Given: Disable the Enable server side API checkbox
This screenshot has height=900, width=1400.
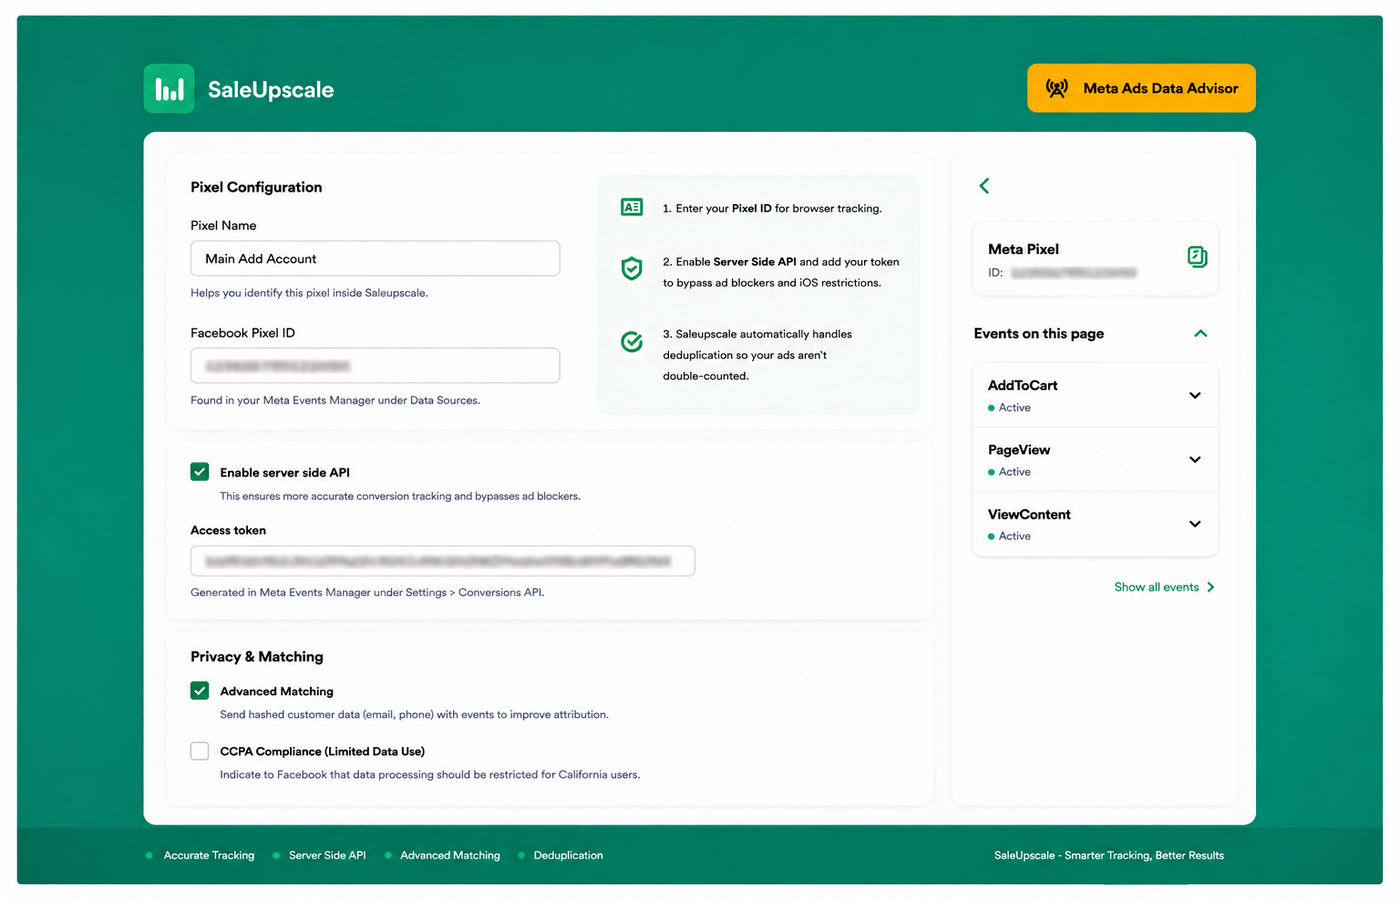Looking at the screenshot, I should [200, 472].
